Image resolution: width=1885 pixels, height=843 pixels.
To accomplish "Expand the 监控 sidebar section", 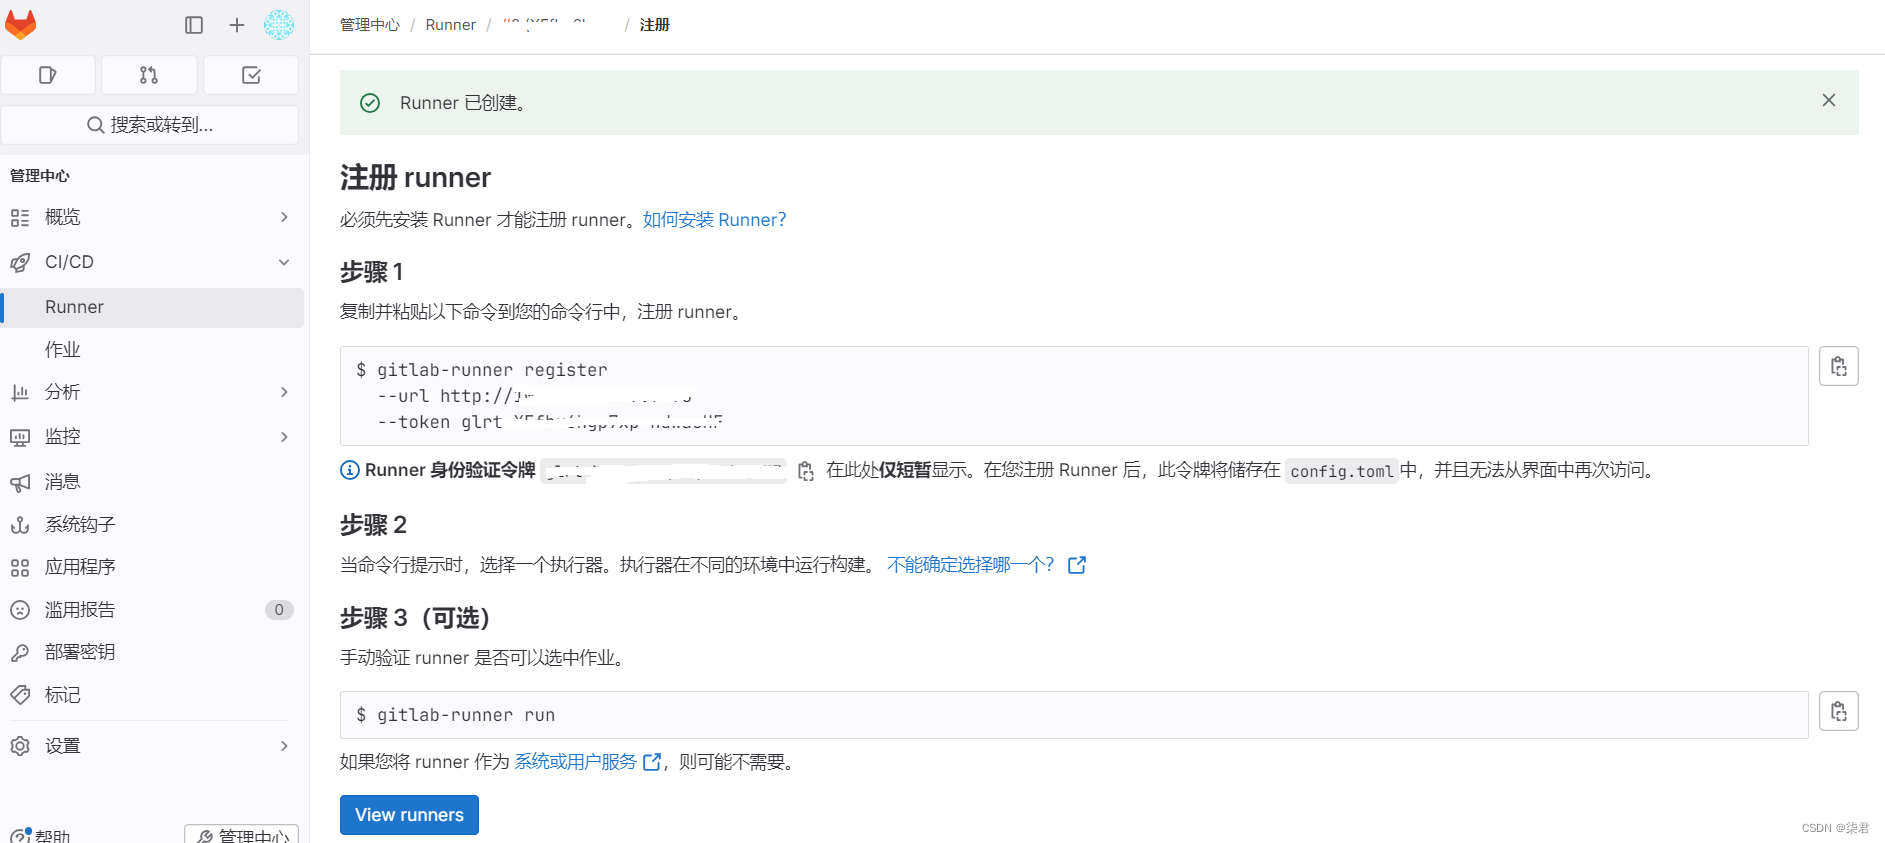I will (152, 437).
